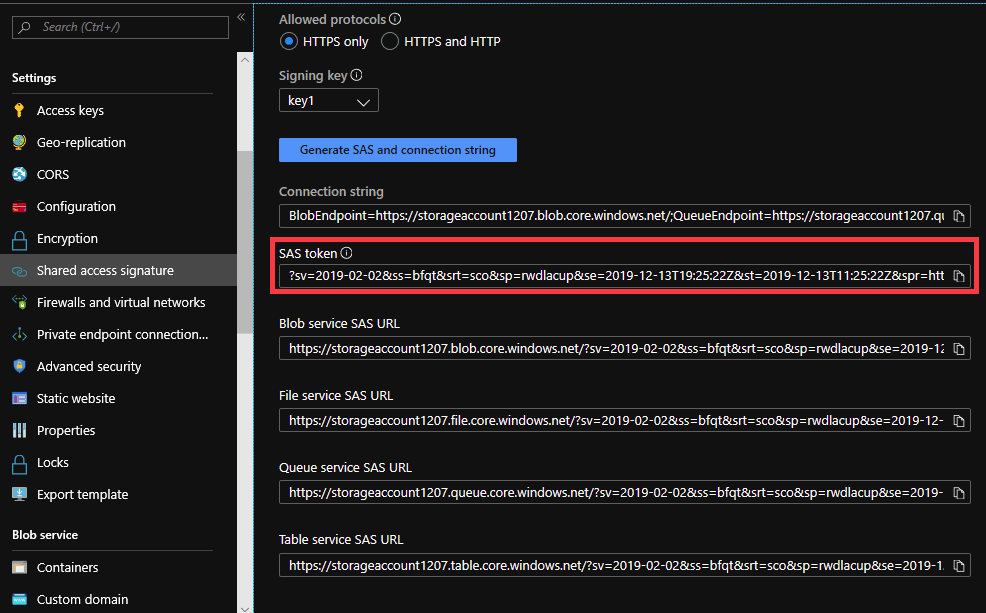Image resolution: width=986 pixels, height=613 pixels.
Task: Copy the Blob service SAS URL
Action: [958, 348]
